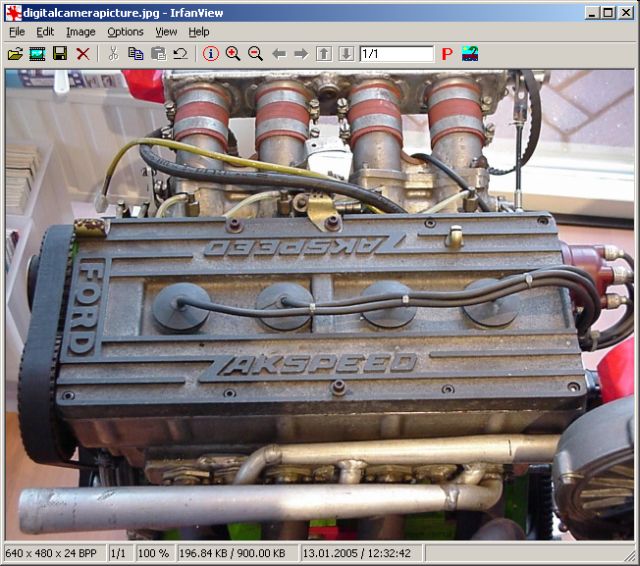Open a file with the folder icon
The image size is (640, 566).
tap(15, 54)
